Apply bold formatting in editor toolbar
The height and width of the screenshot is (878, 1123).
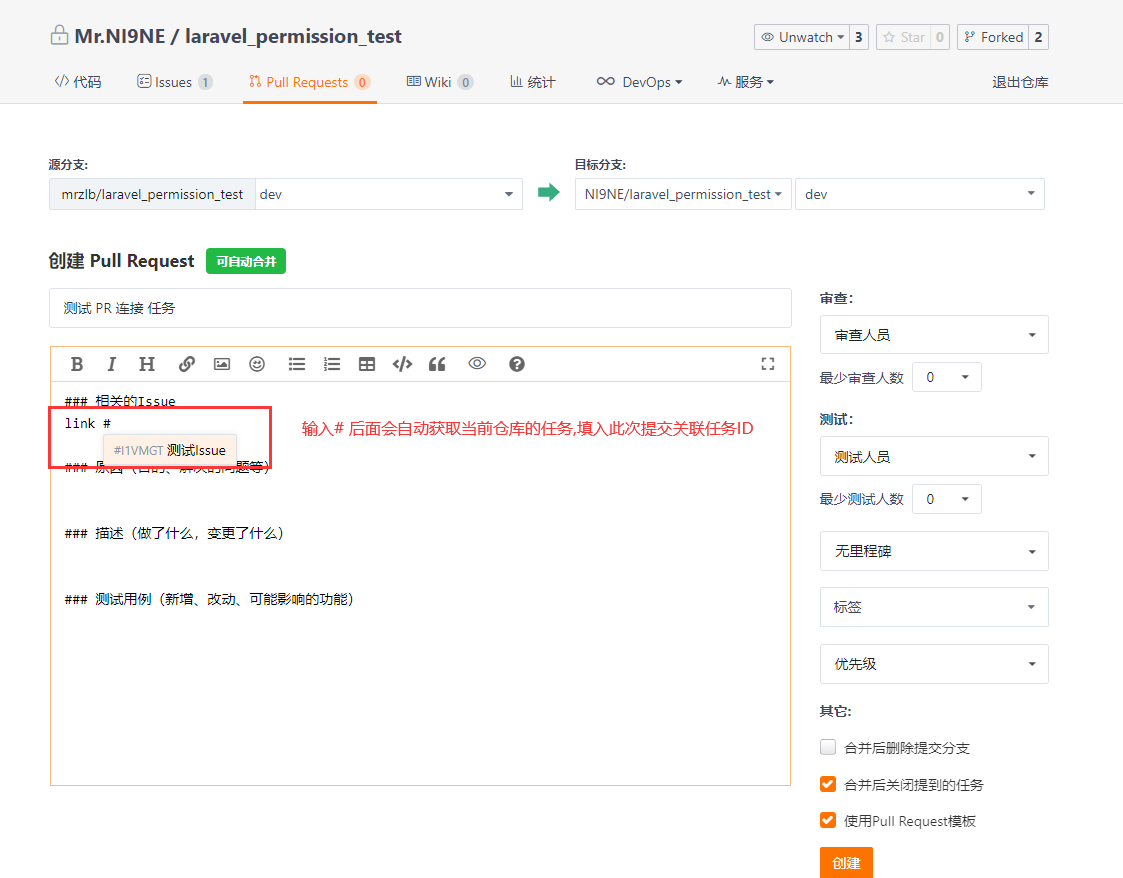tap(77, 364)
